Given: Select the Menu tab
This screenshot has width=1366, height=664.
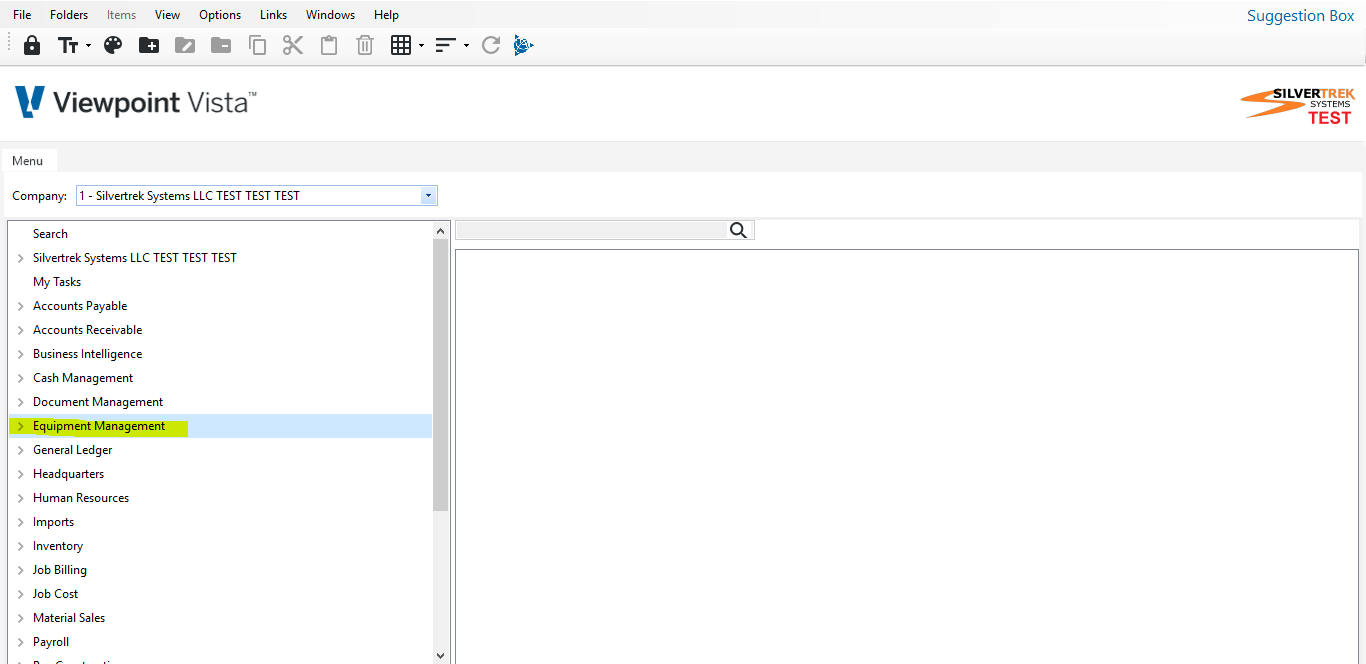Looking at the screenshot, I should 28,161.
